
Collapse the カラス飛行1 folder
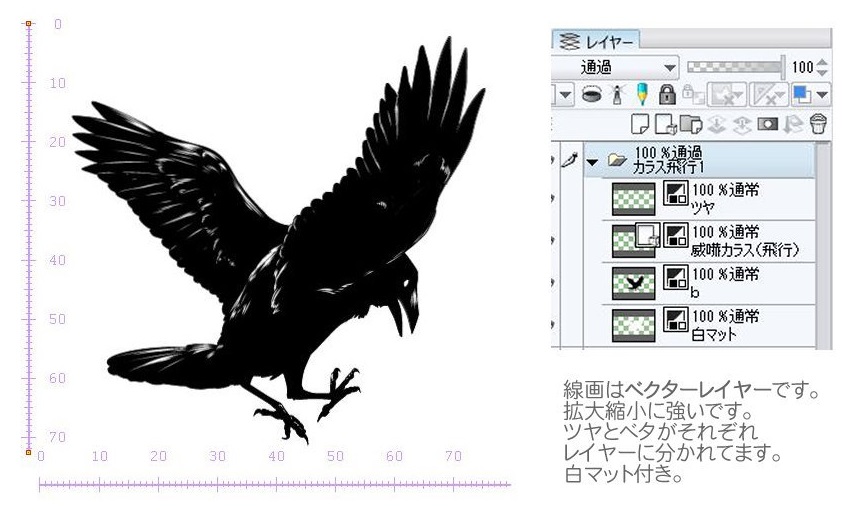click(592, 160)
